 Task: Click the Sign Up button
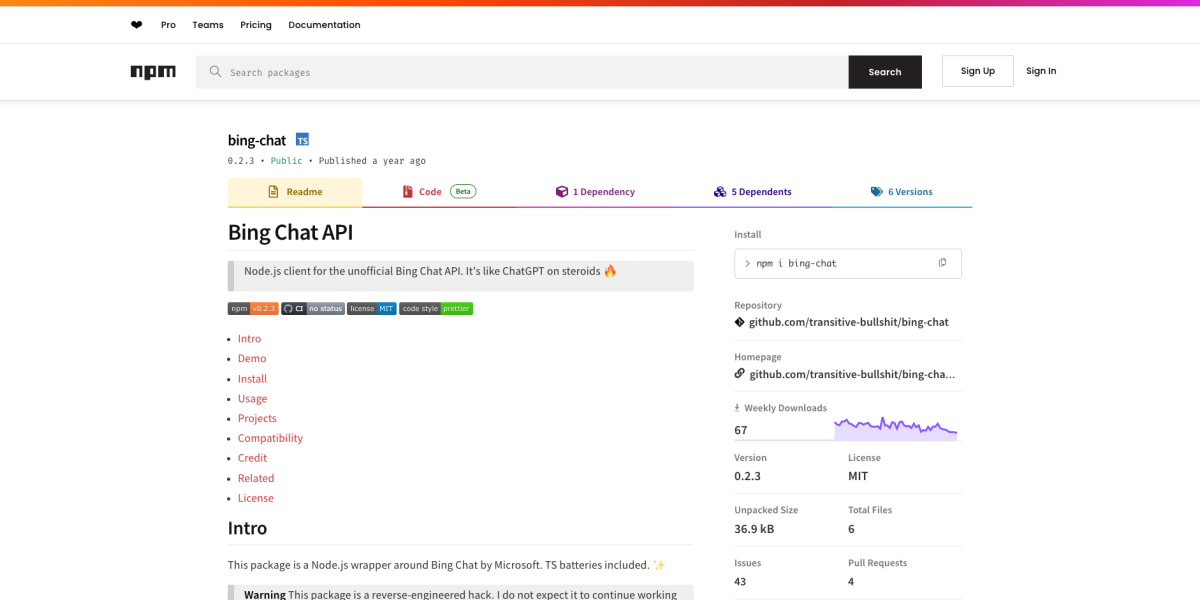977,71
